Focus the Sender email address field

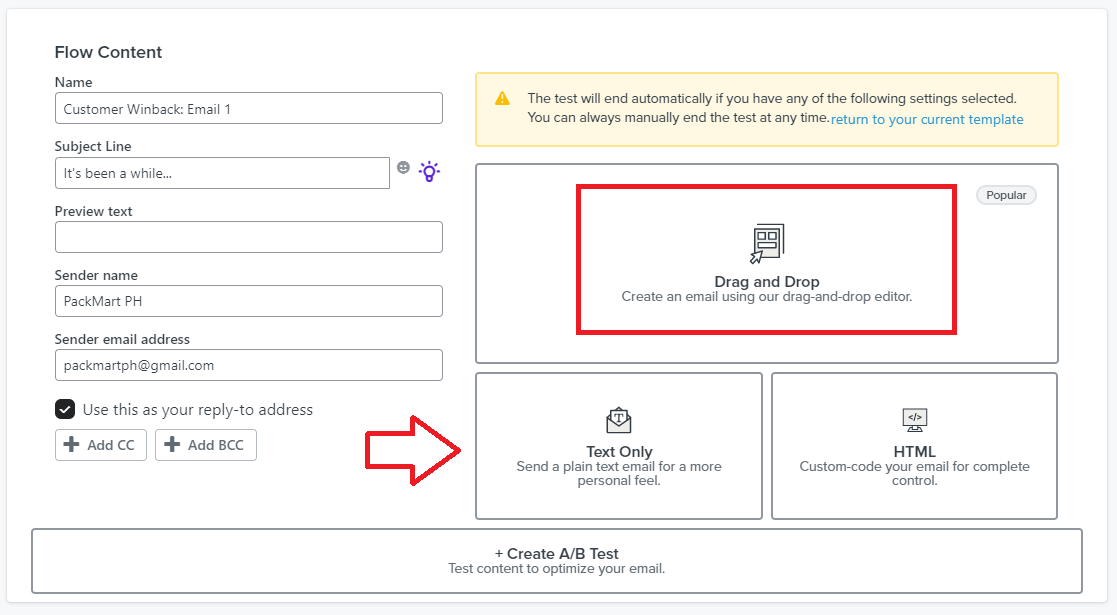tap(249, 365)
